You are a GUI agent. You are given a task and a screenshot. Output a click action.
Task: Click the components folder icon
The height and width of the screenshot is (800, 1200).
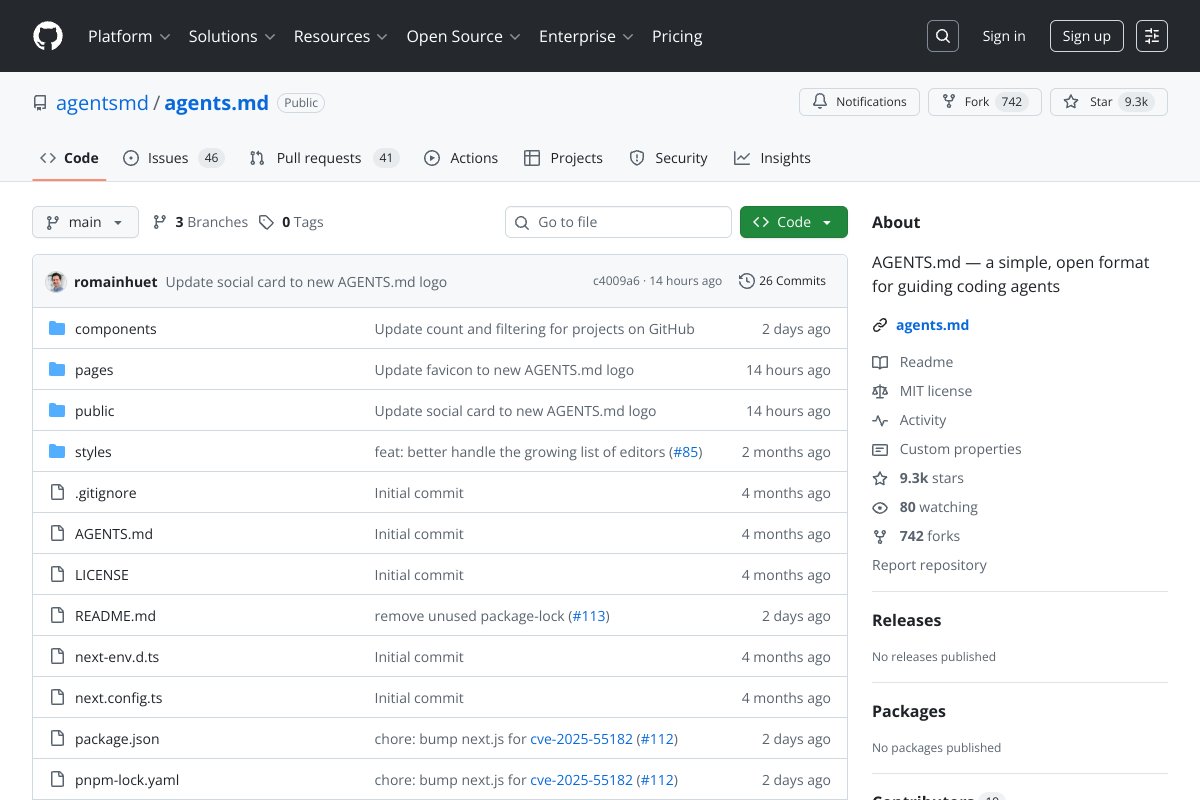click(x=57, y=329)
